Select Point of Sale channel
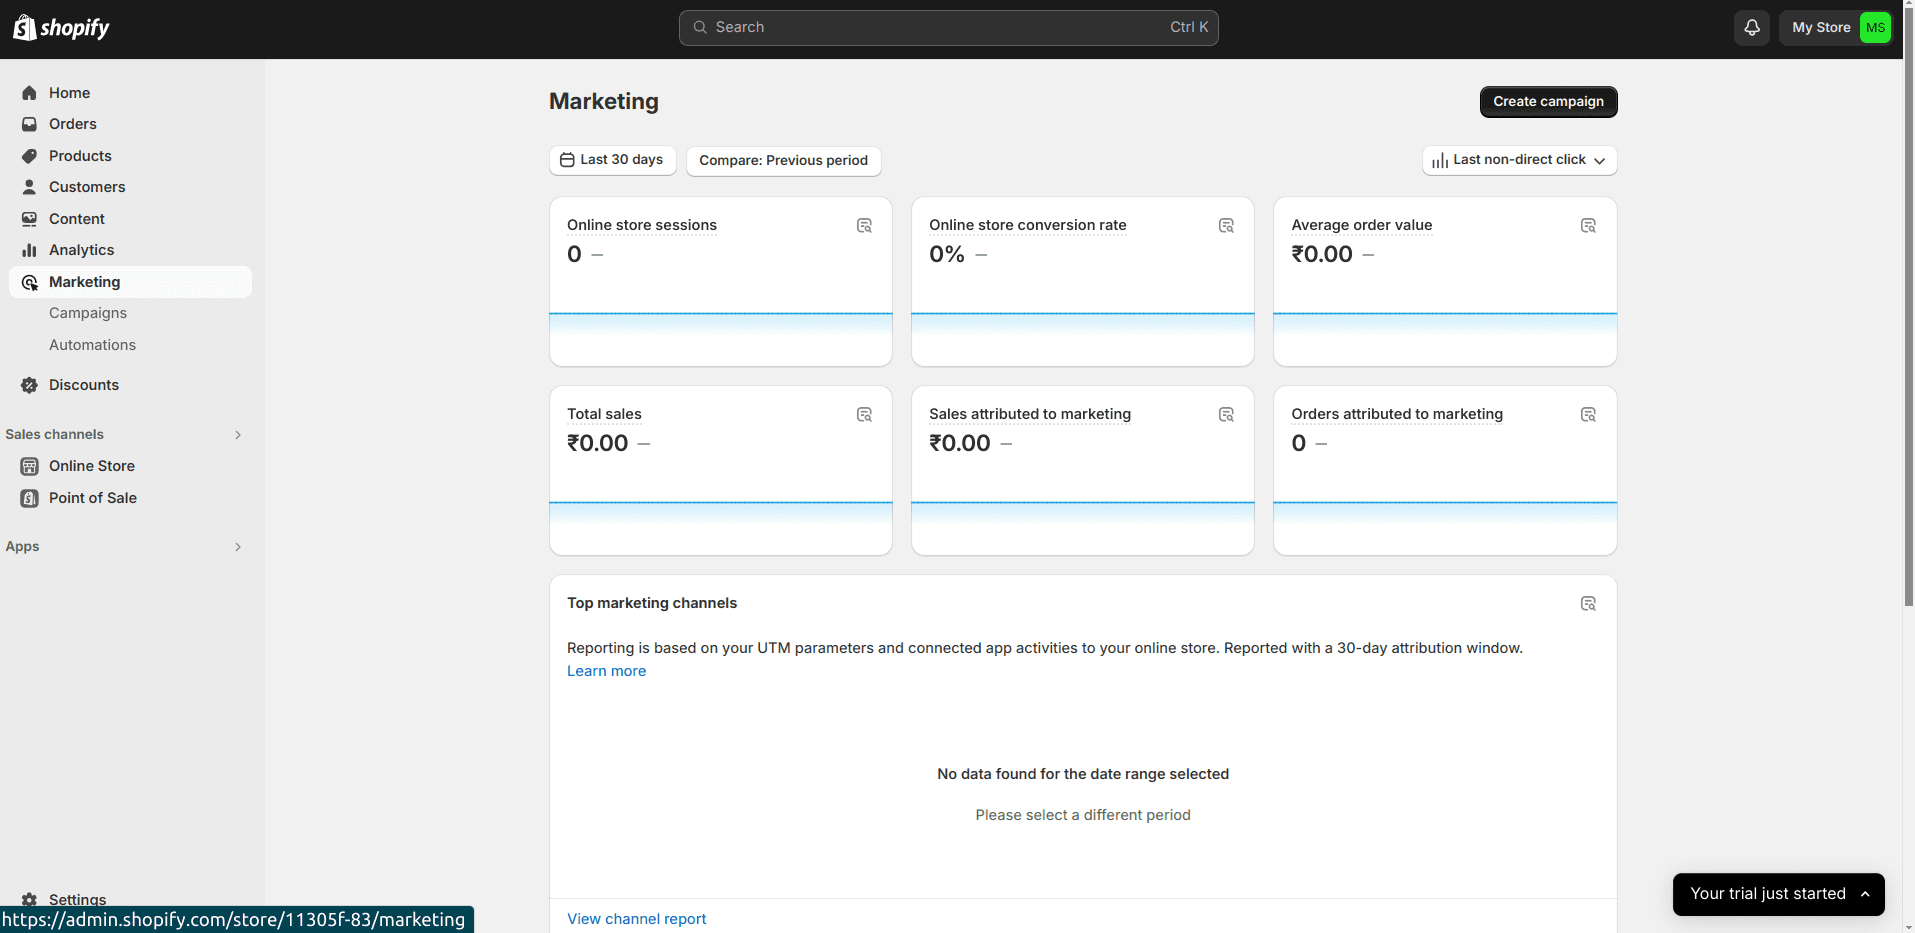This screenshot has height=933, width=1915. tap(93, 498)
